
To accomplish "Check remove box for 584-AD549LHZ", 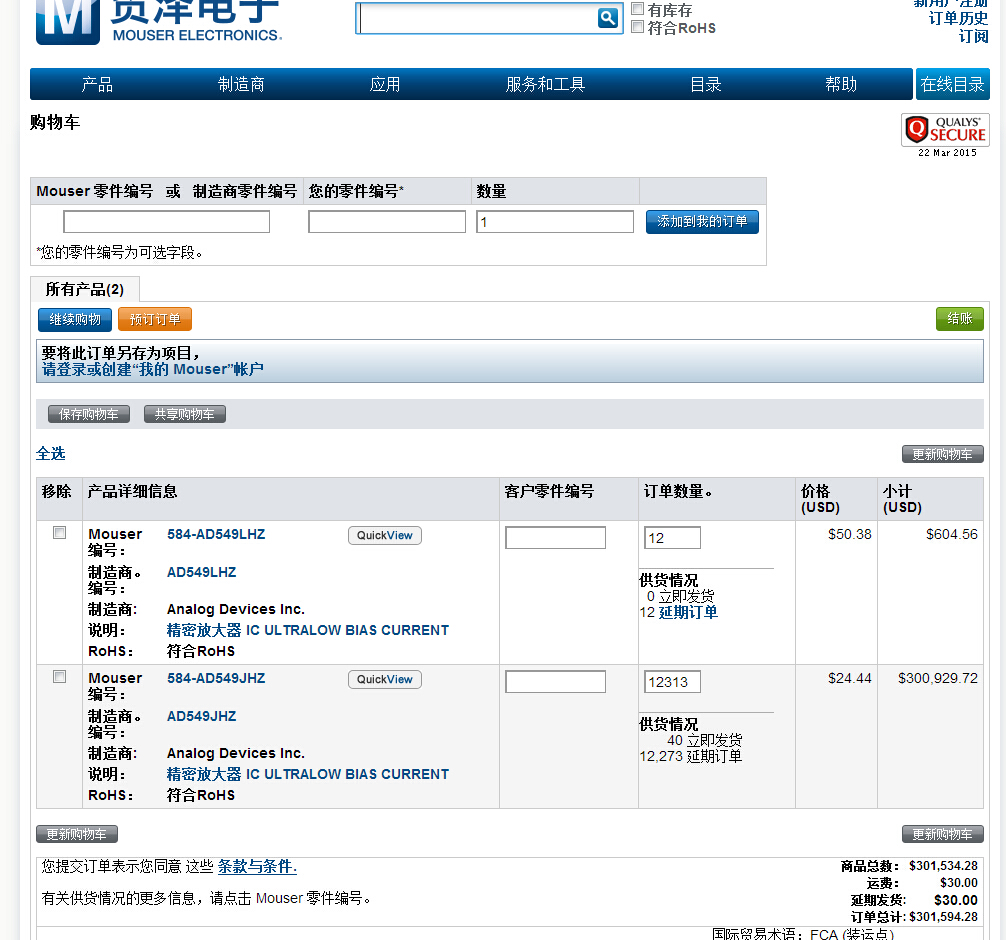I will pos(60,533).
